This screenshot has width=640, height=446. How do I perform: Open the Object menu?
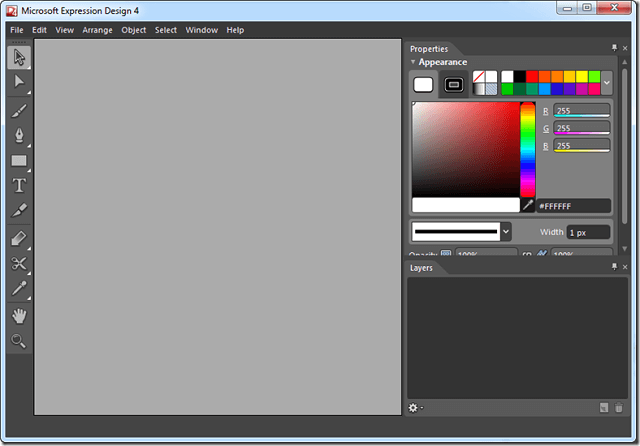tap(133, 30)
